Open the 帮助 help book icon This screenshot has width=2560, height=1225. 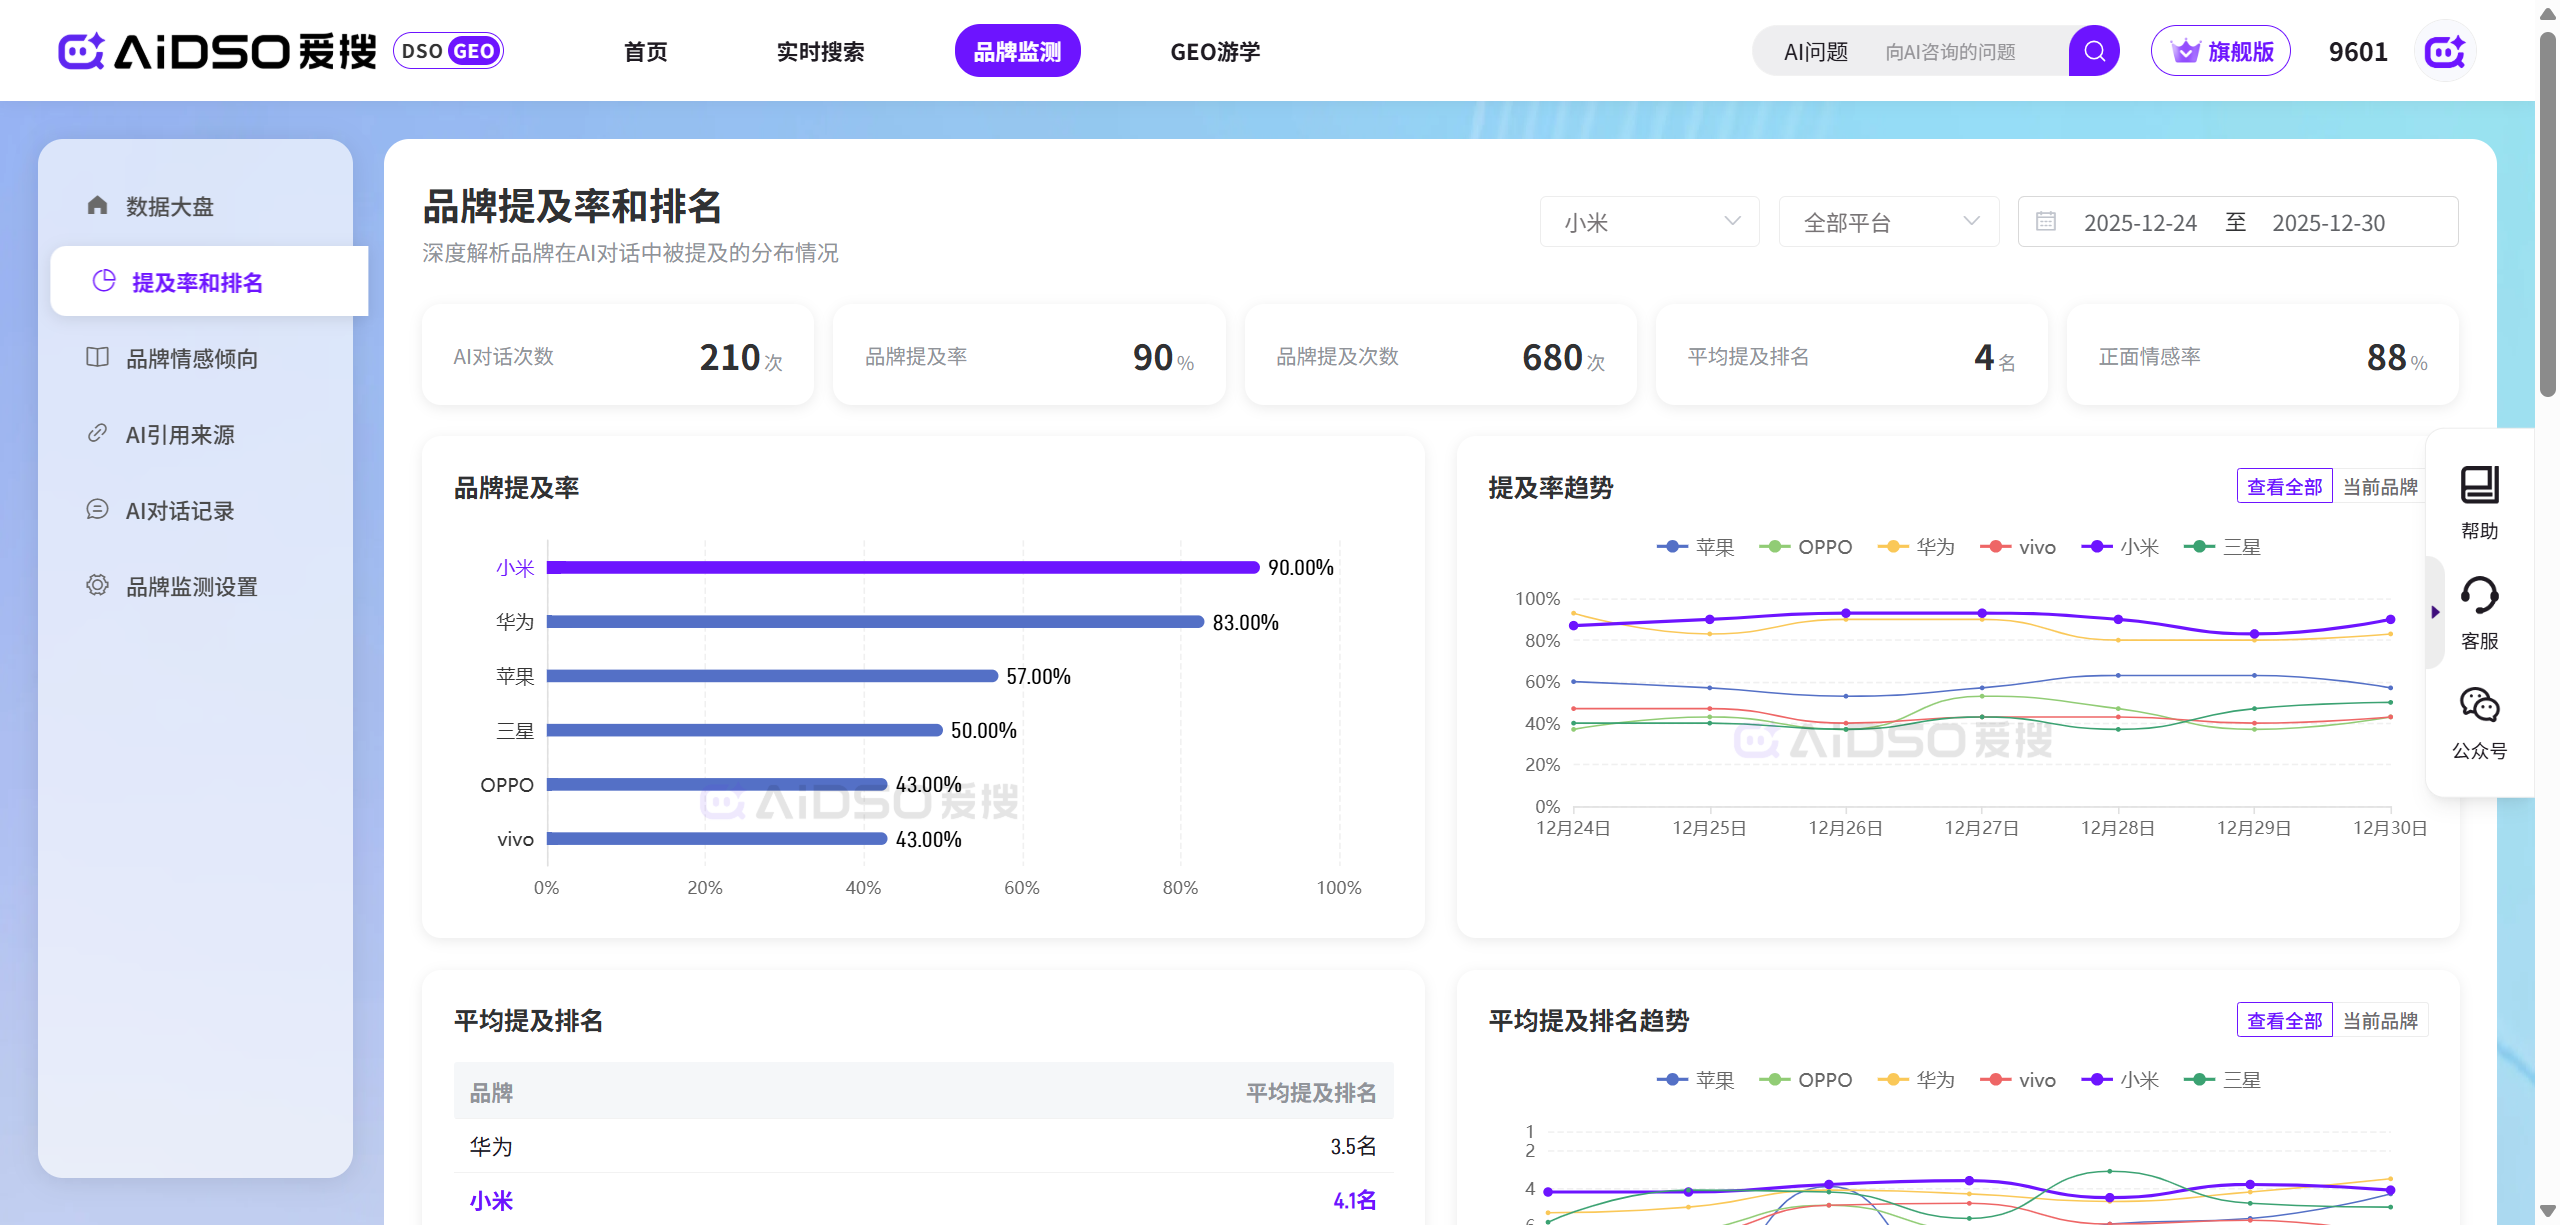click(2479, 486)
